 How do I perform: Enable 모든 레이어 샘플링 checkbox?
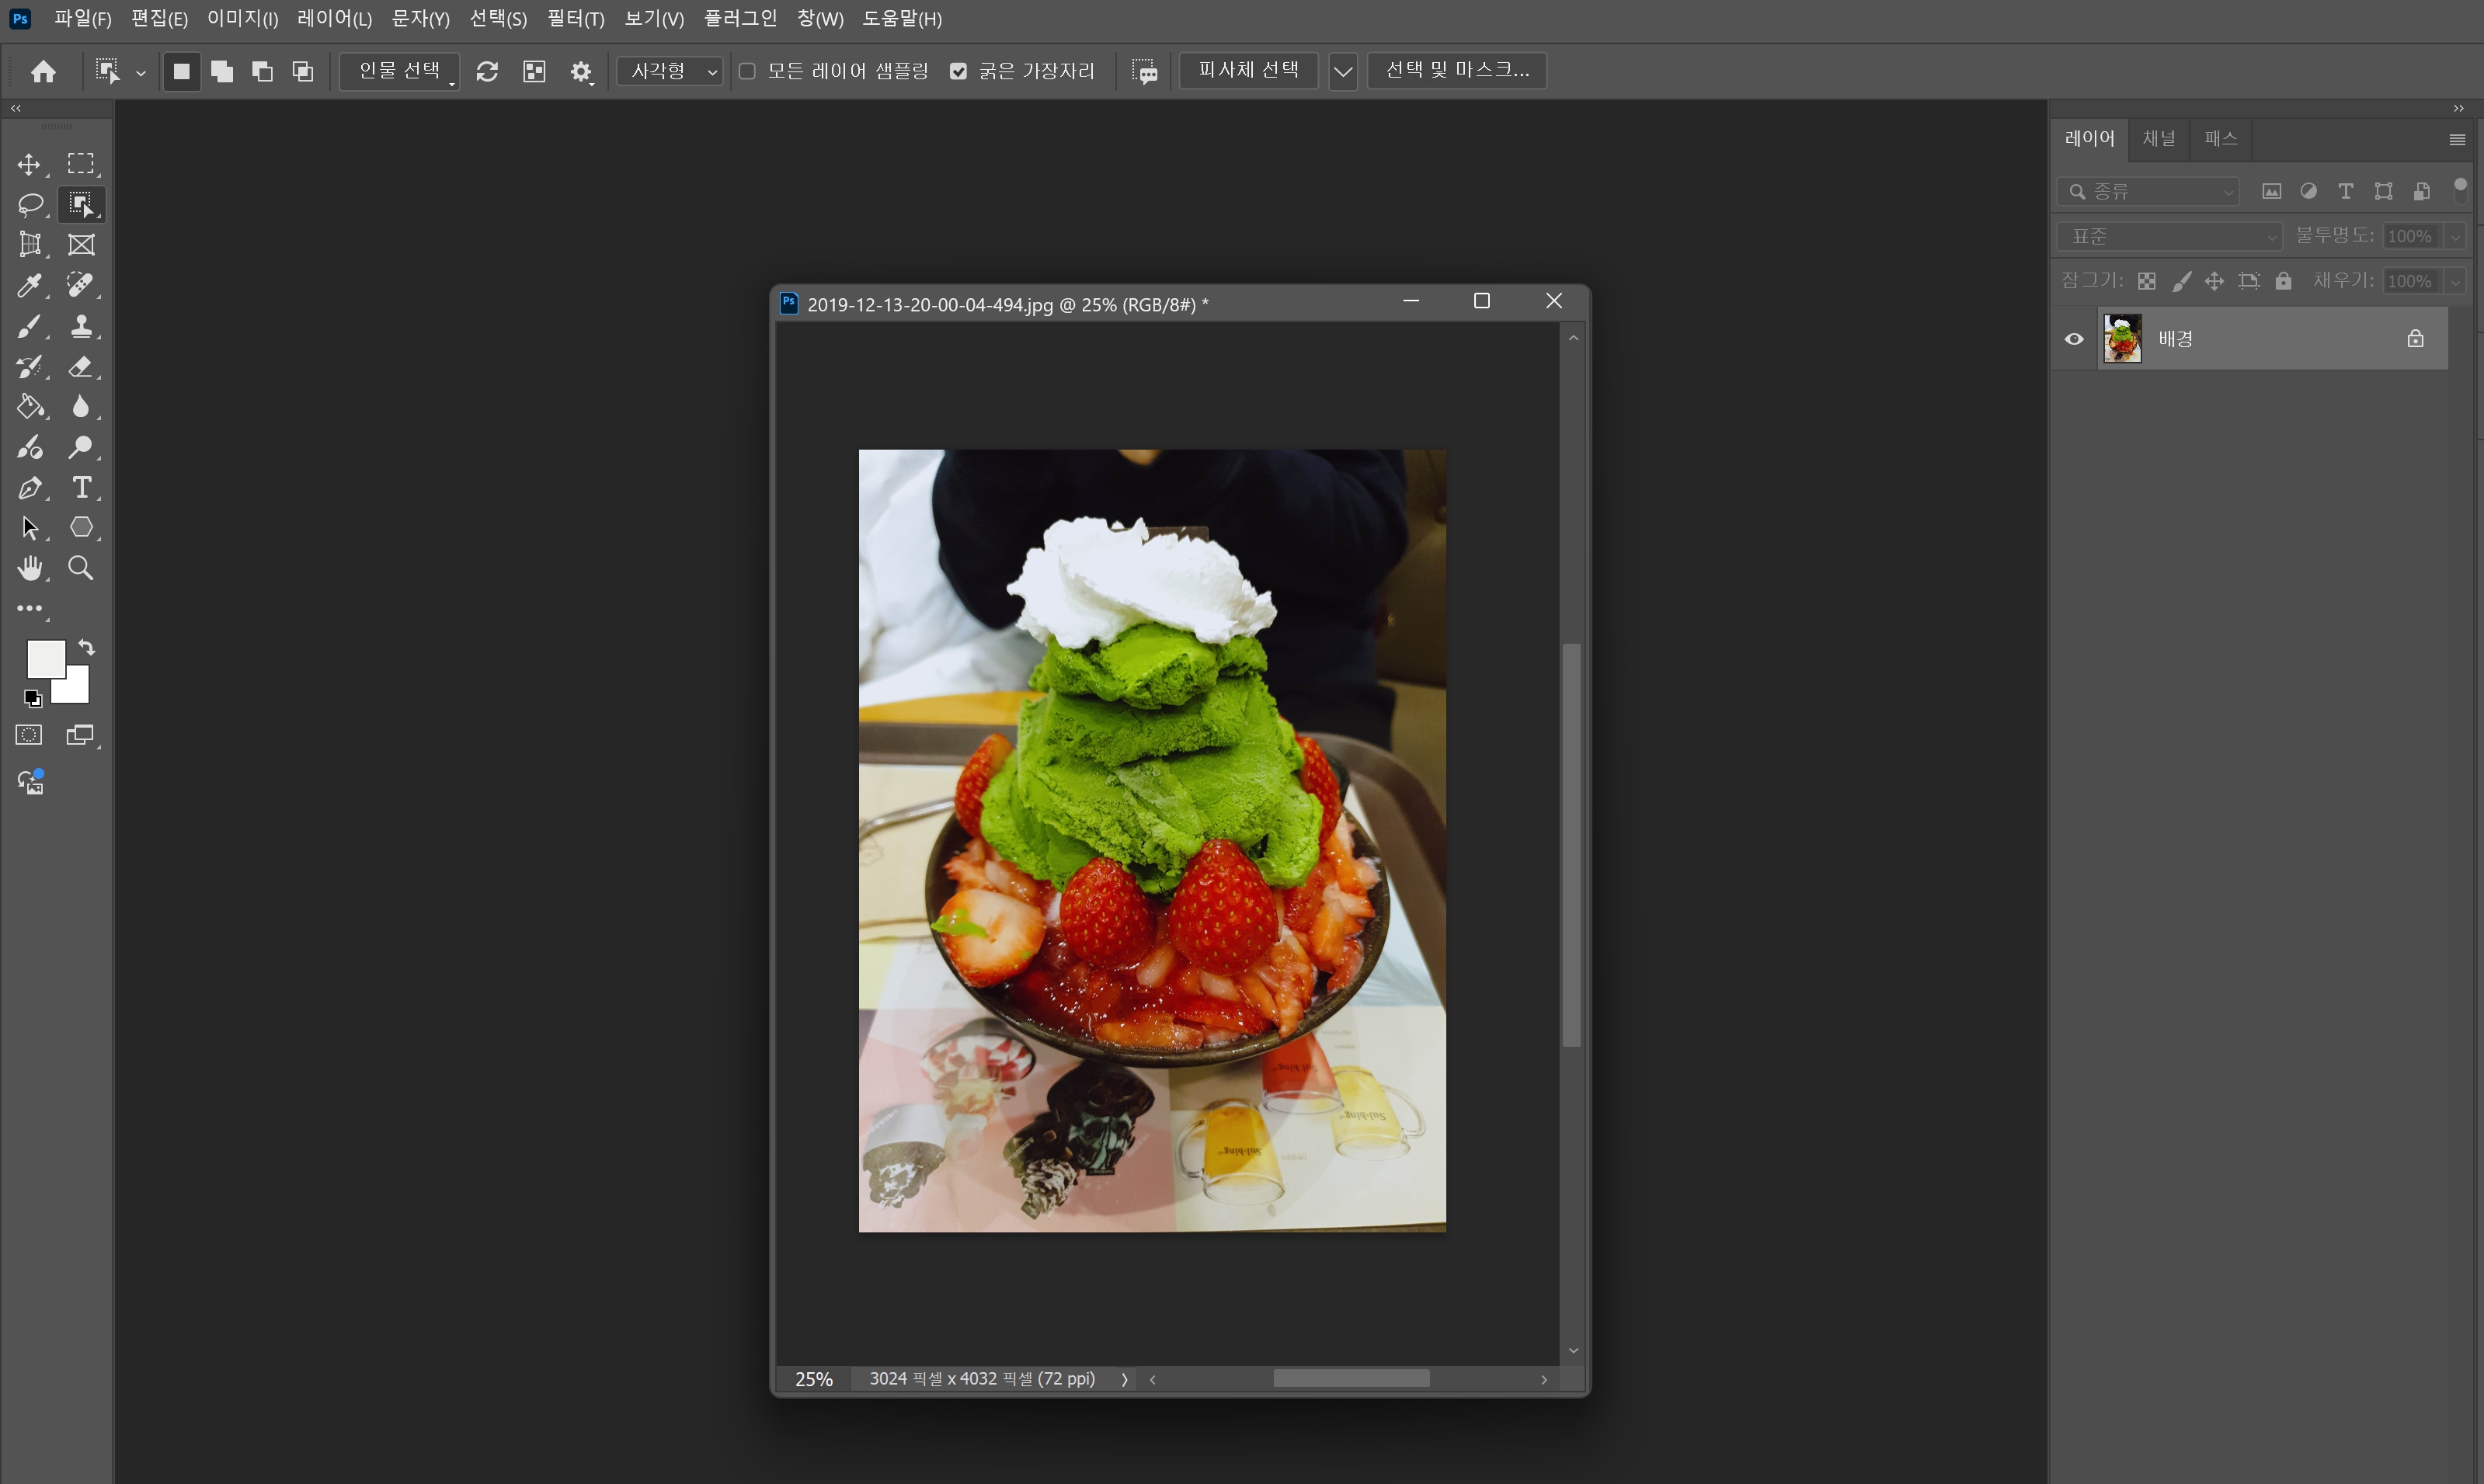click(747, 71)
